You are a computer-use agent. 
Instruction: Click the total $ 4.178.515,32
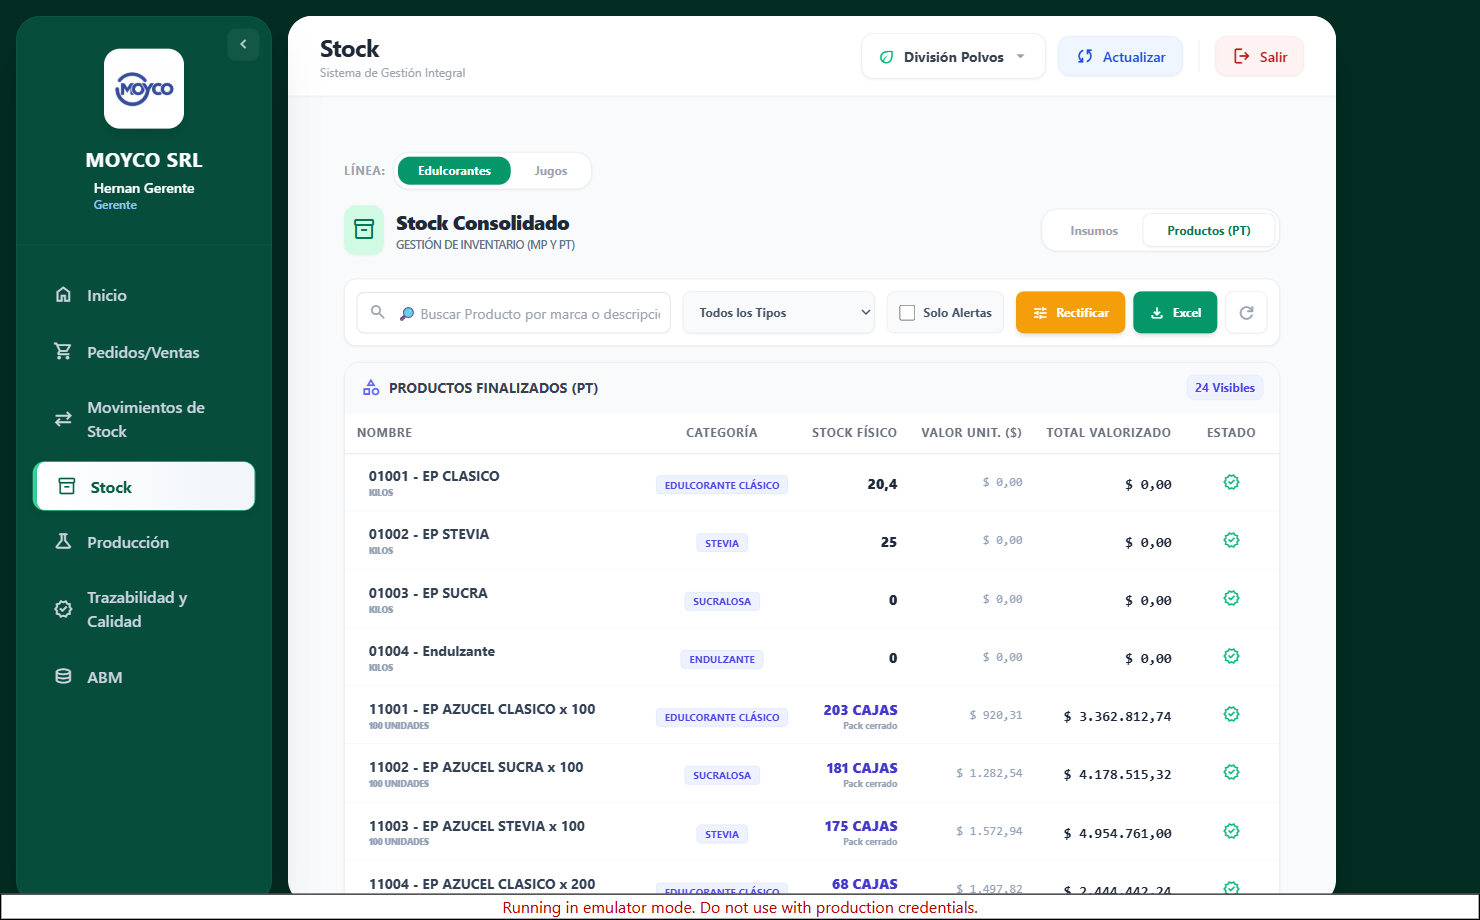click(1117, 774)
